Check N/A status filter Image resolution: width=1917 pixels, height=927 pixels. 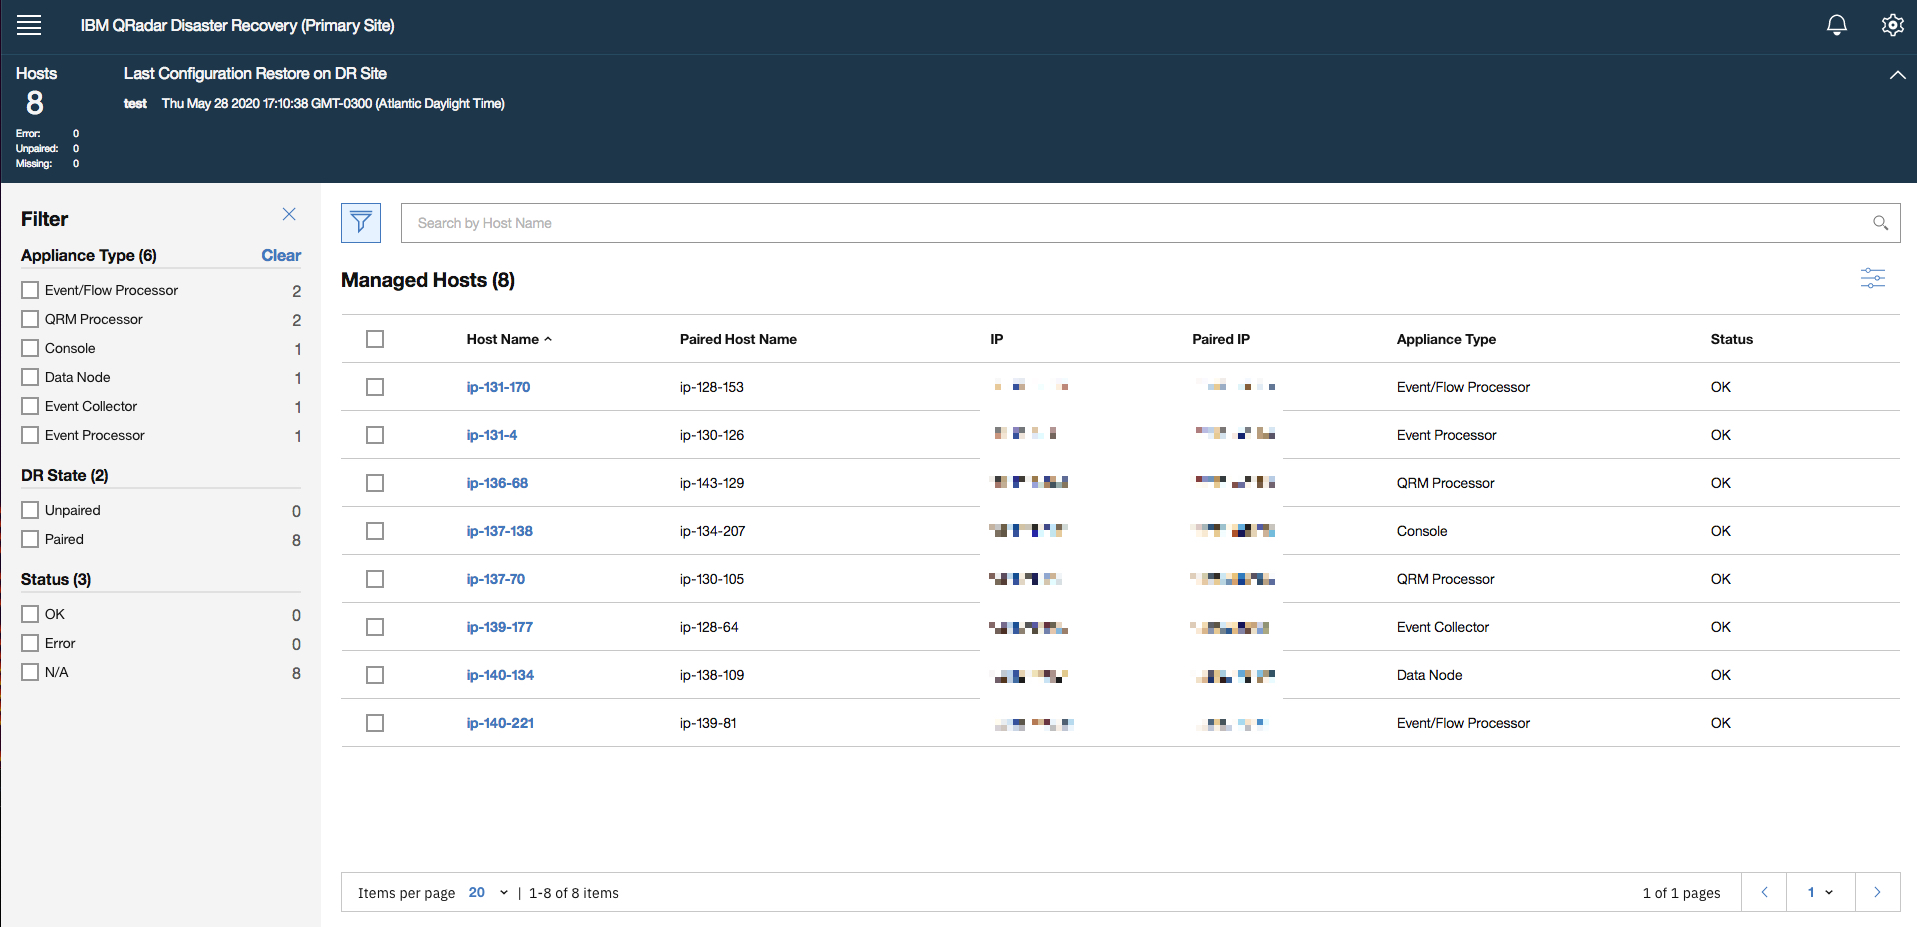30,672
